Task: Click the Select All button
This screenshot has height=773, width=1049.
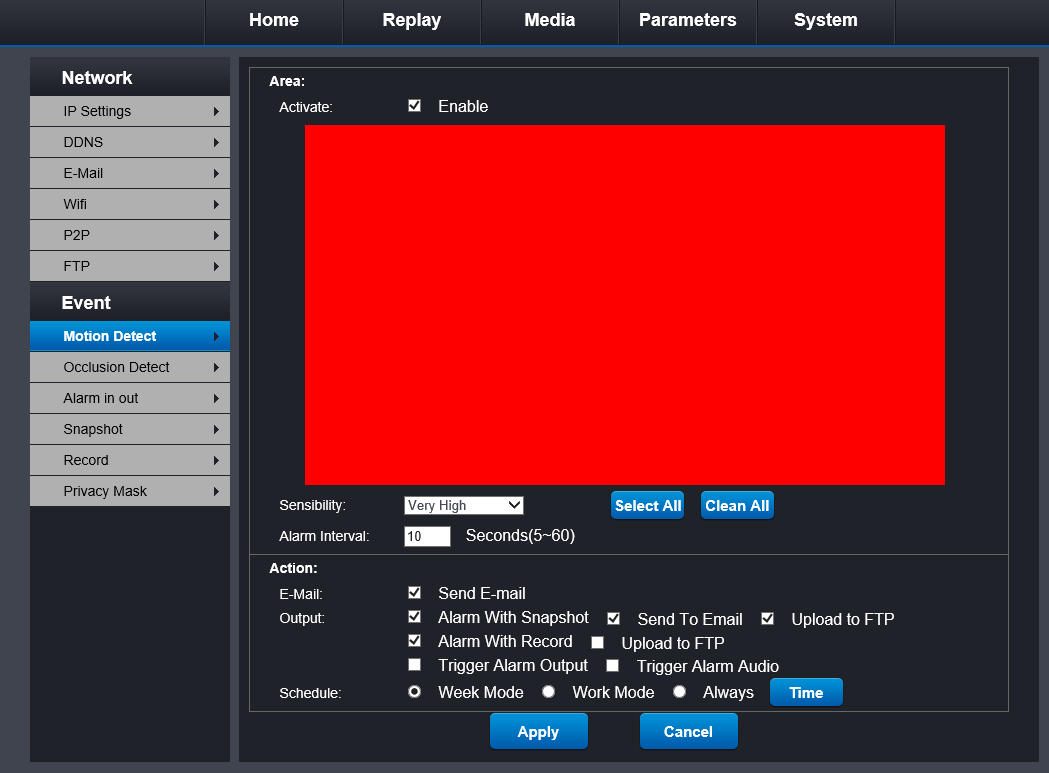Action: [647, 506]
